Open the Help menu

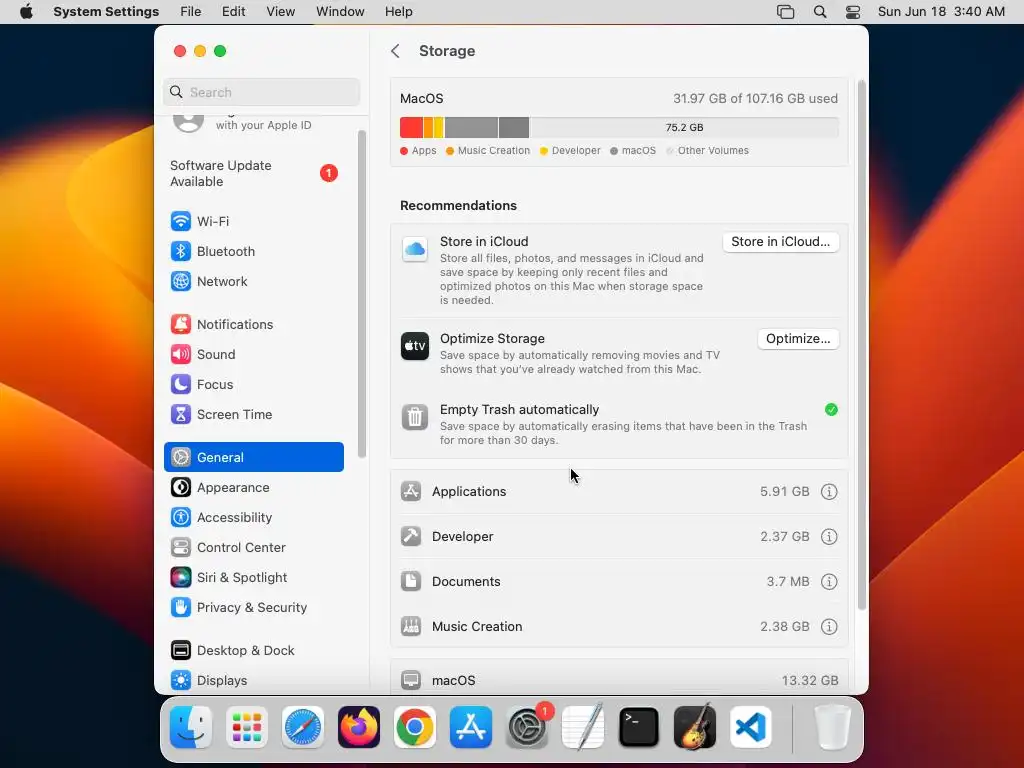pyautogui.click(x=398, y=12)
